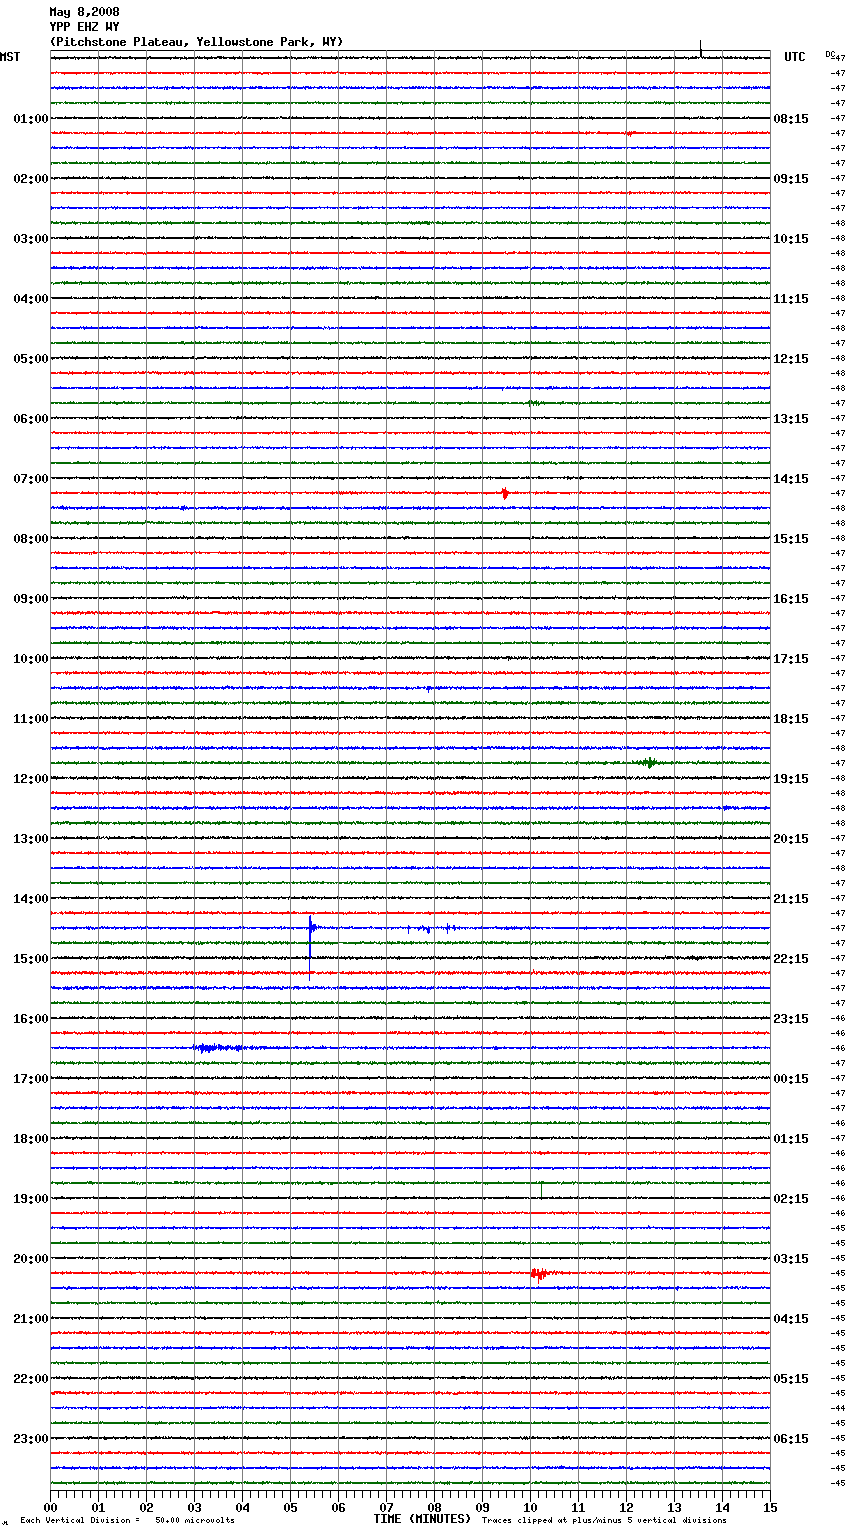The image size is (850, 1534).
Task: Click the 14:15 UTC time label
Action: click(x=791, y=479)
